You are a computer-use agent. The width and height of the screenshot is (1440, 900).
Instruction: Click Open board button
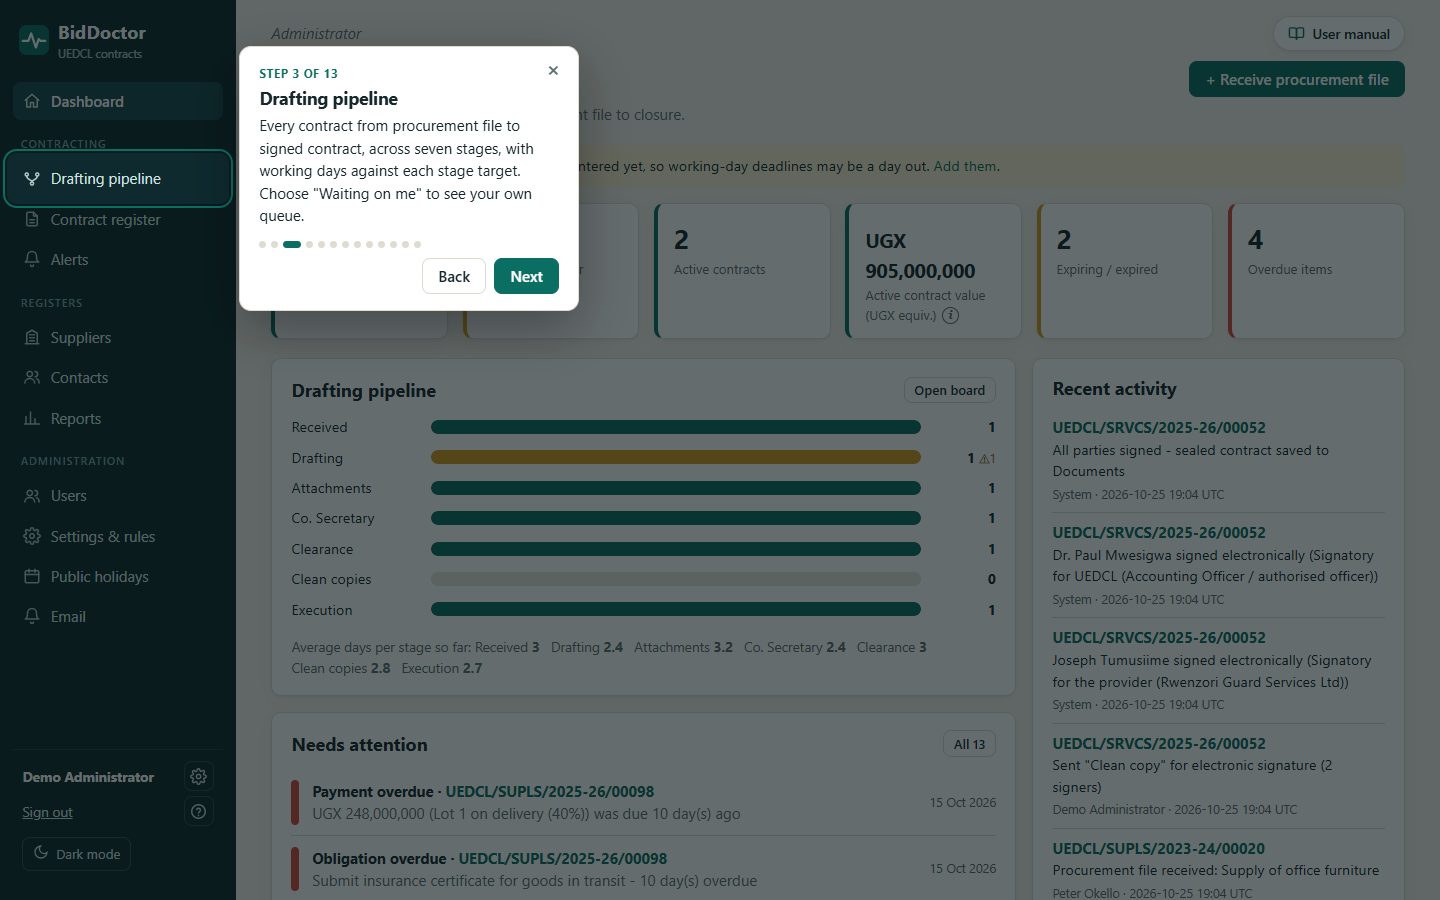[x=949, y=390]
